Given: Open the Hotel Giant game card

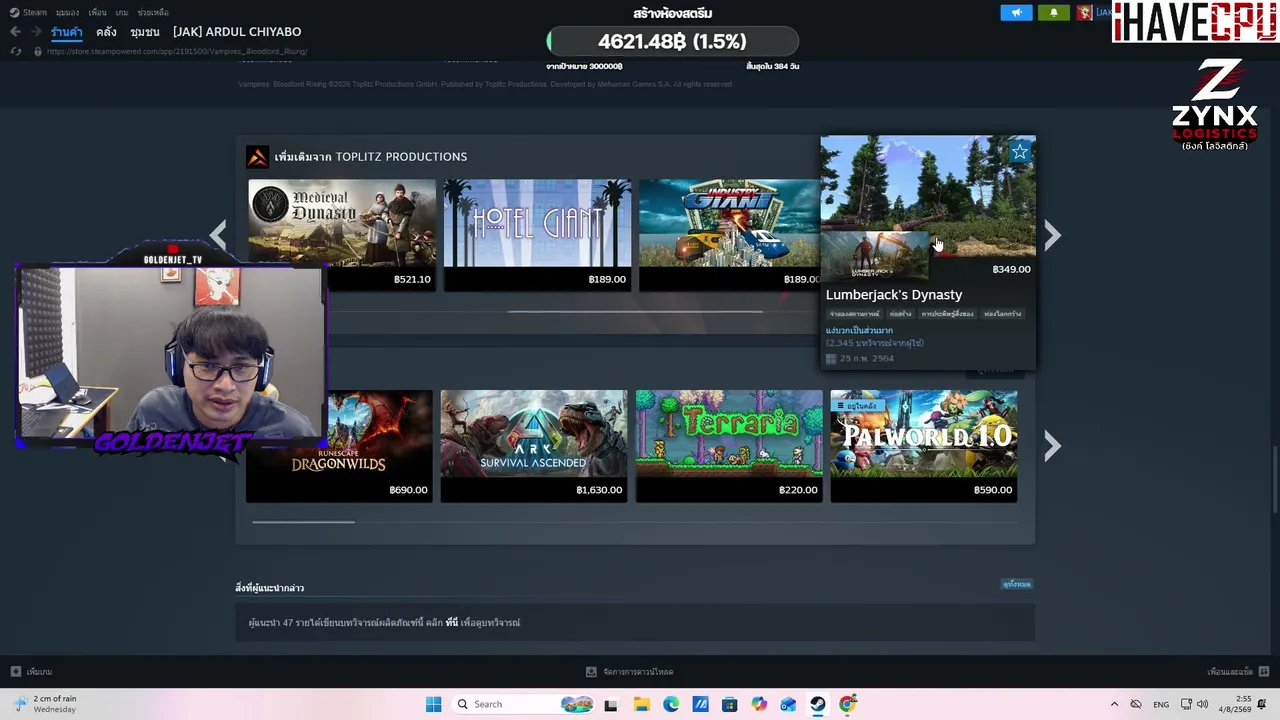Looking at the screenshot, I should point(538,236).
